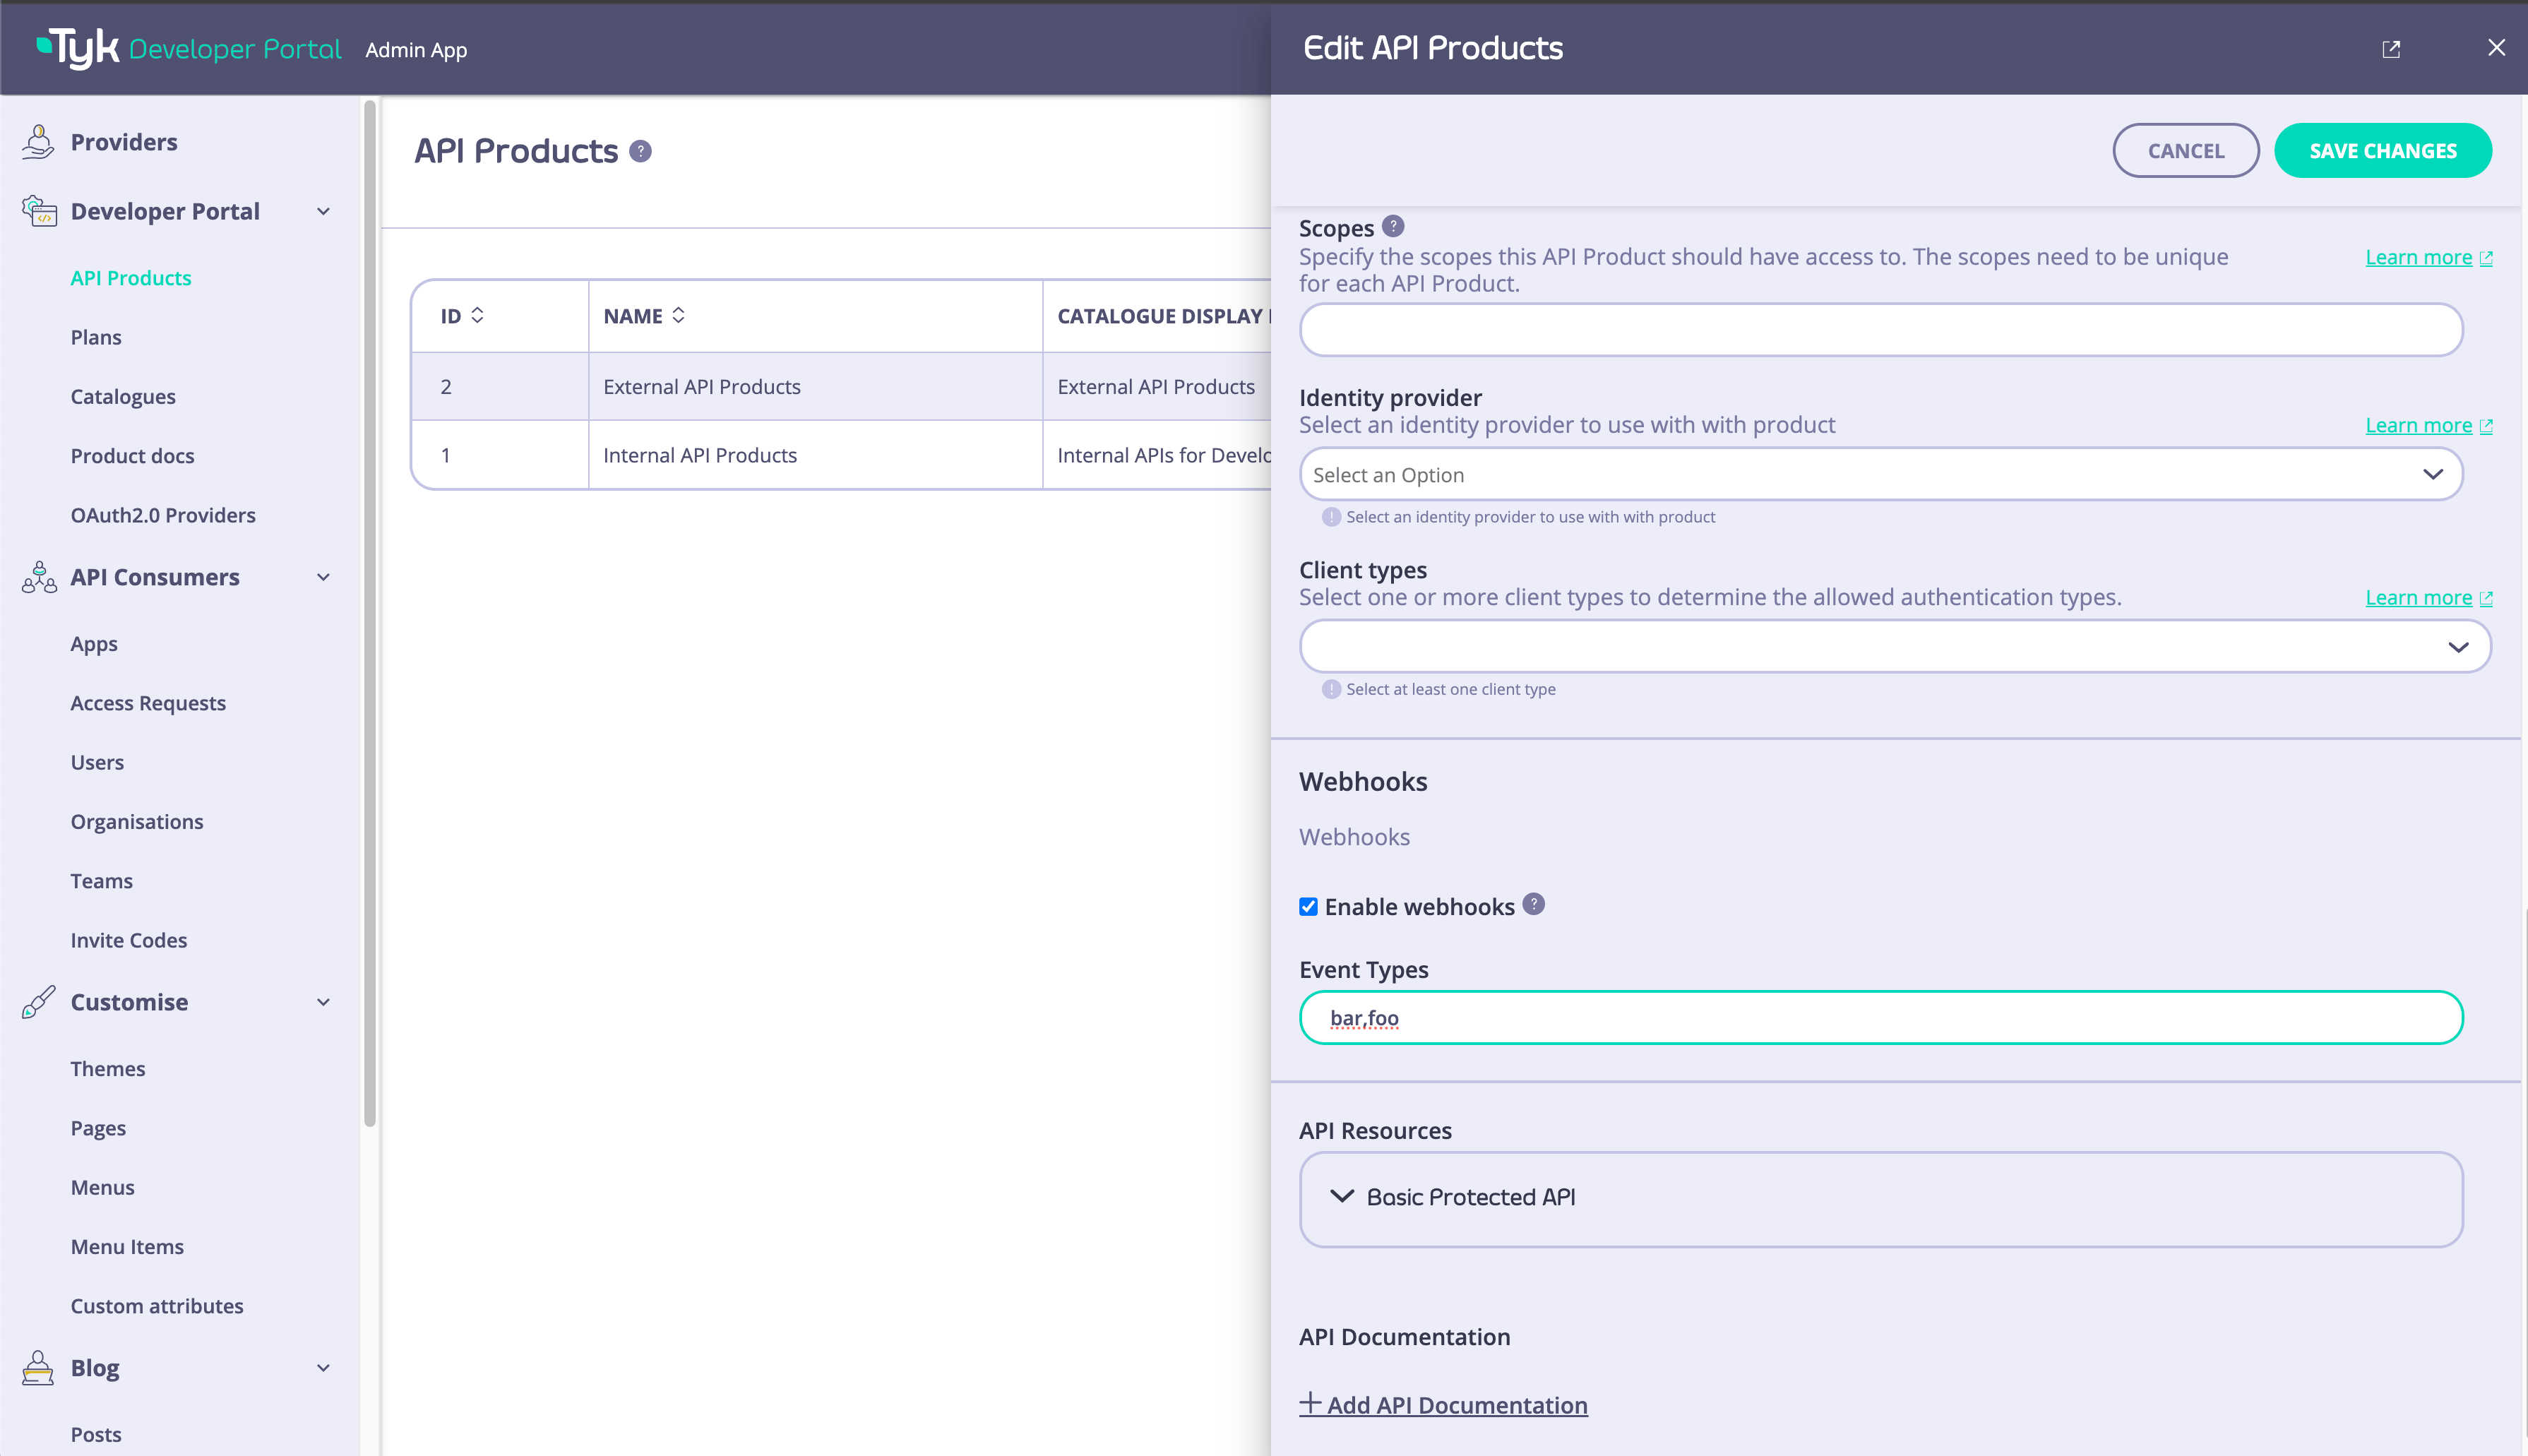The width and height of the screenshot is (2528, 1456).
Task: Click ID cell with value 2
Action: tap(500, 387)
